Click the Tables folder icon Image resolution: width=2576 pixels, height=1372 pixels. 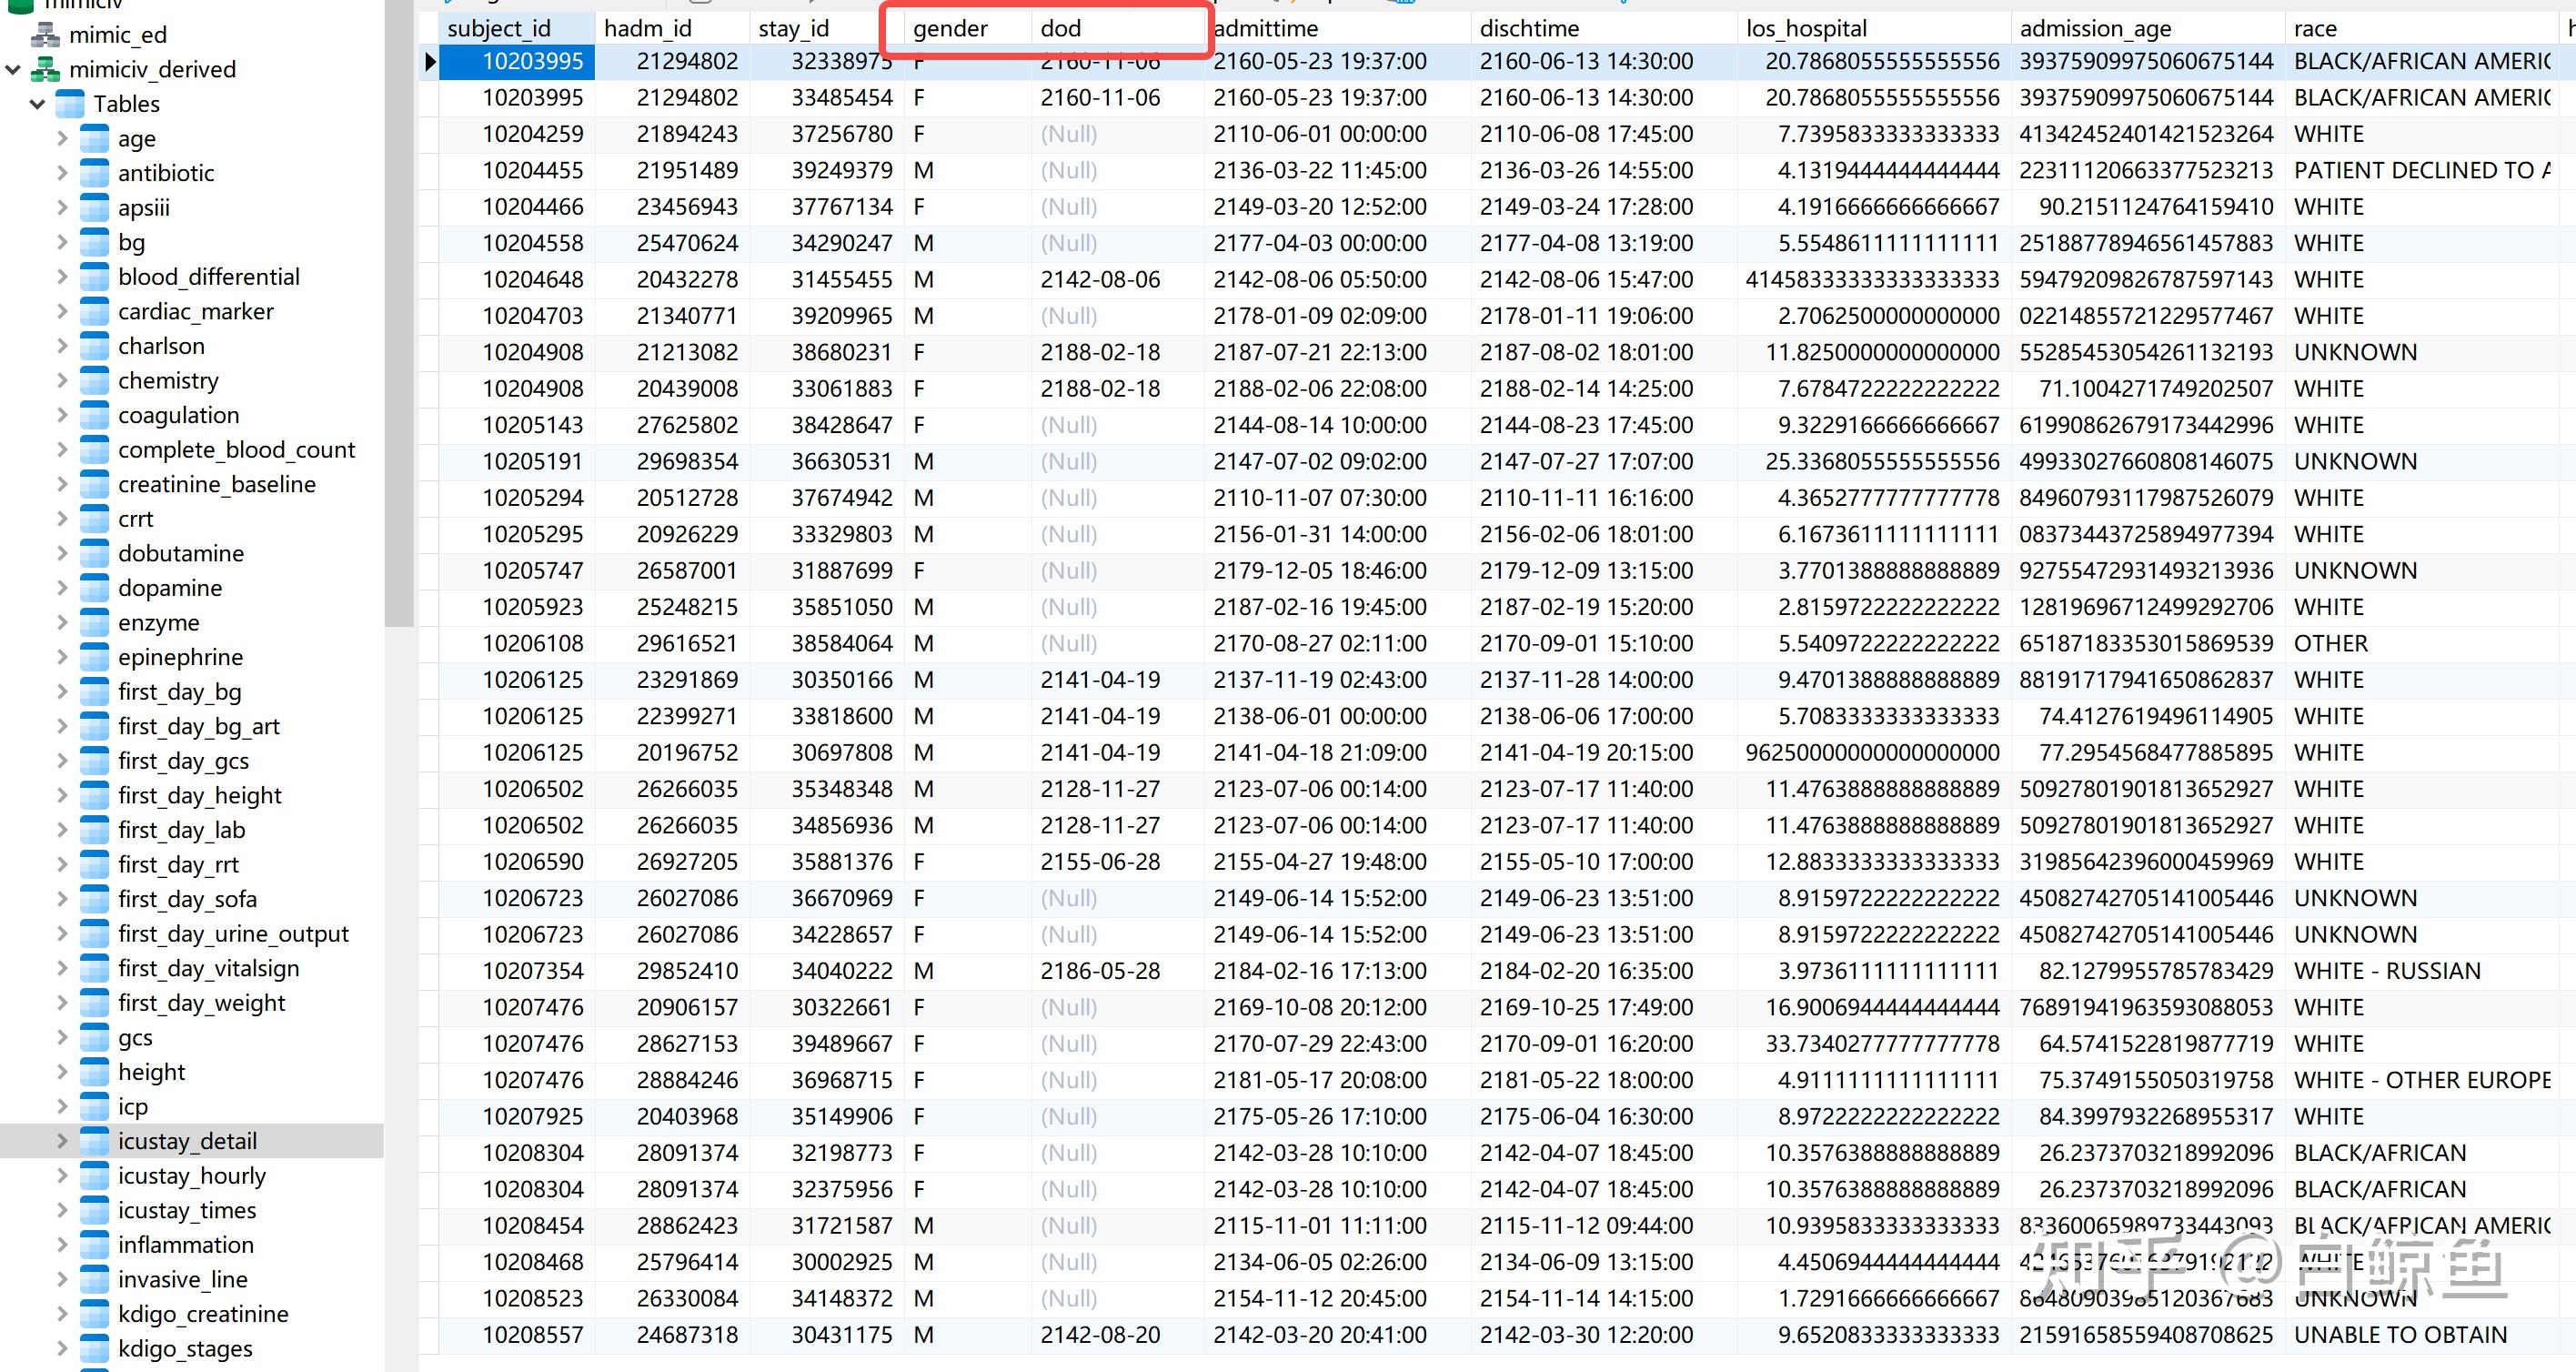click(x=70, y=104)
